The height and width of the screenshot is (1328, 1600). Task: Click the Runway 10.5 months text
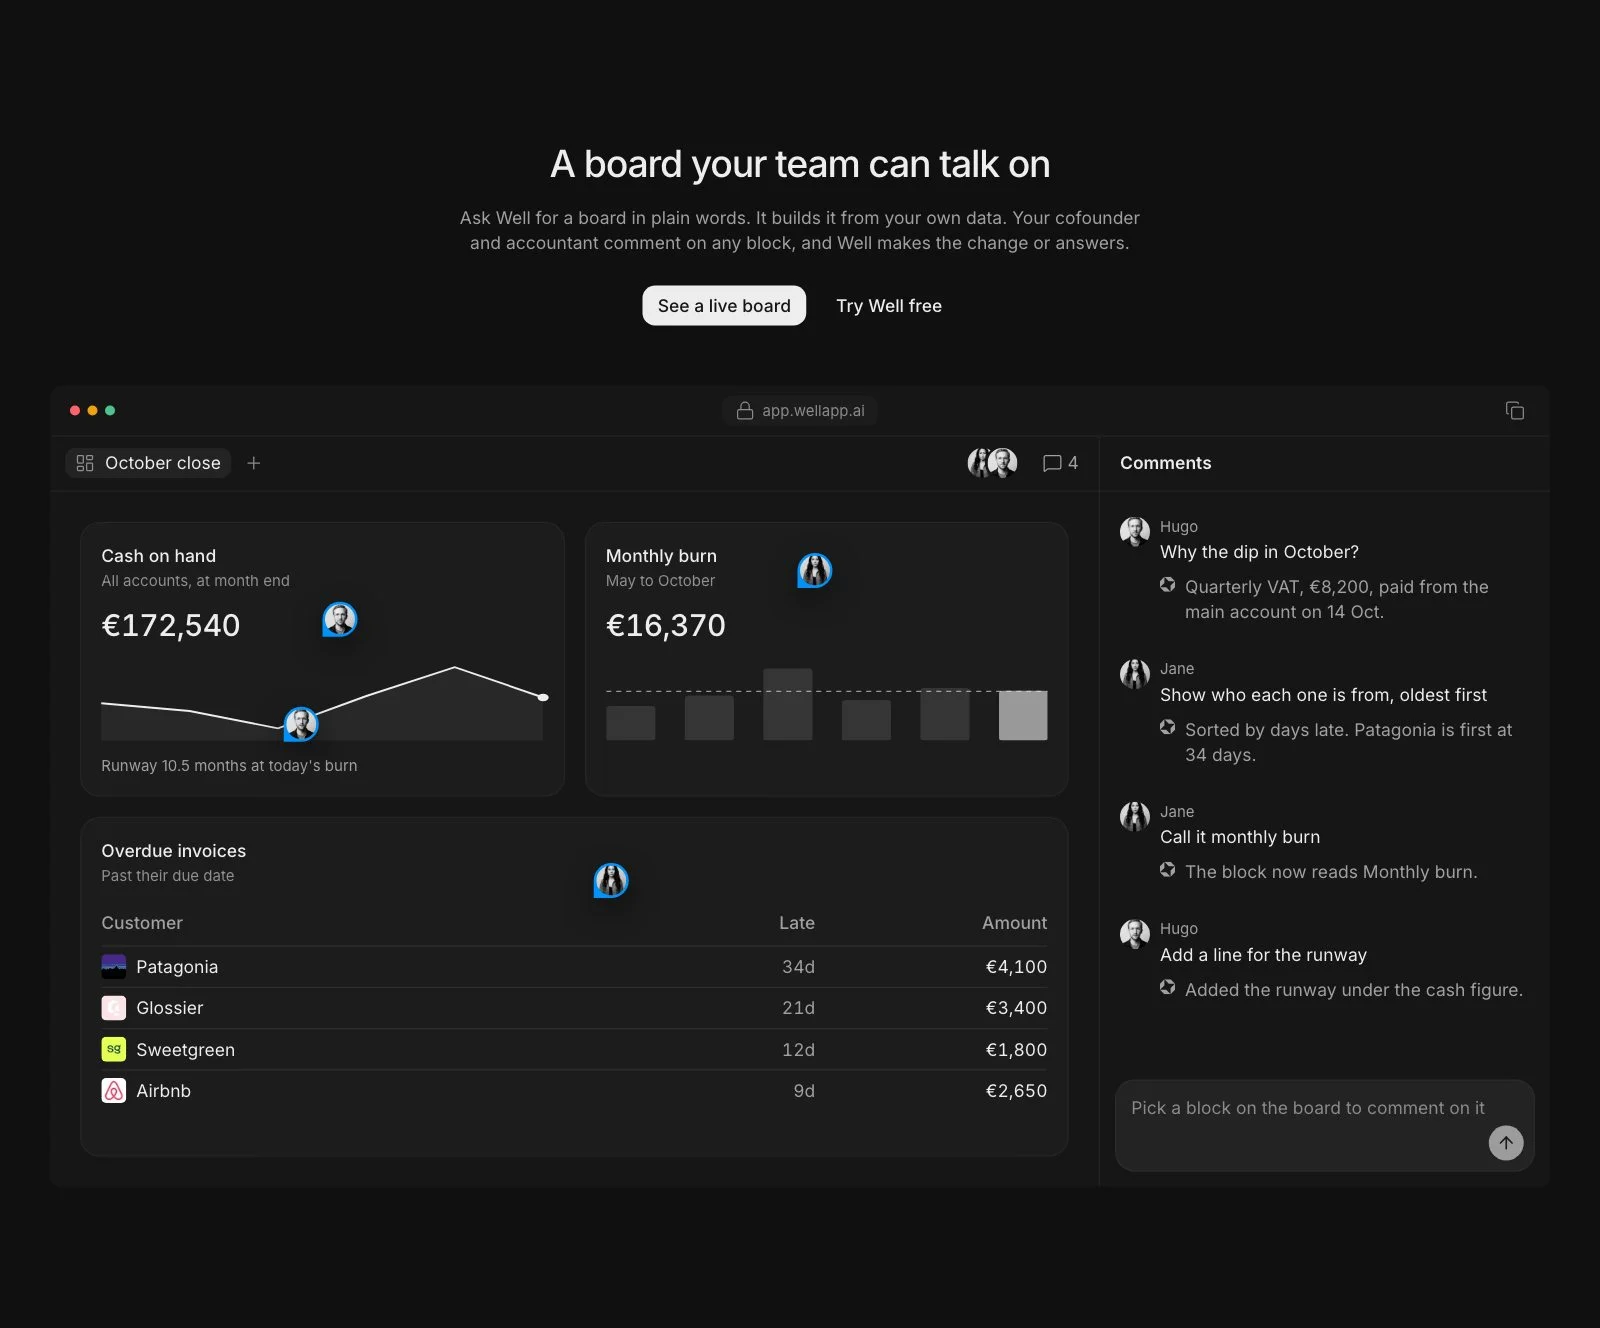tap(229, 766)
